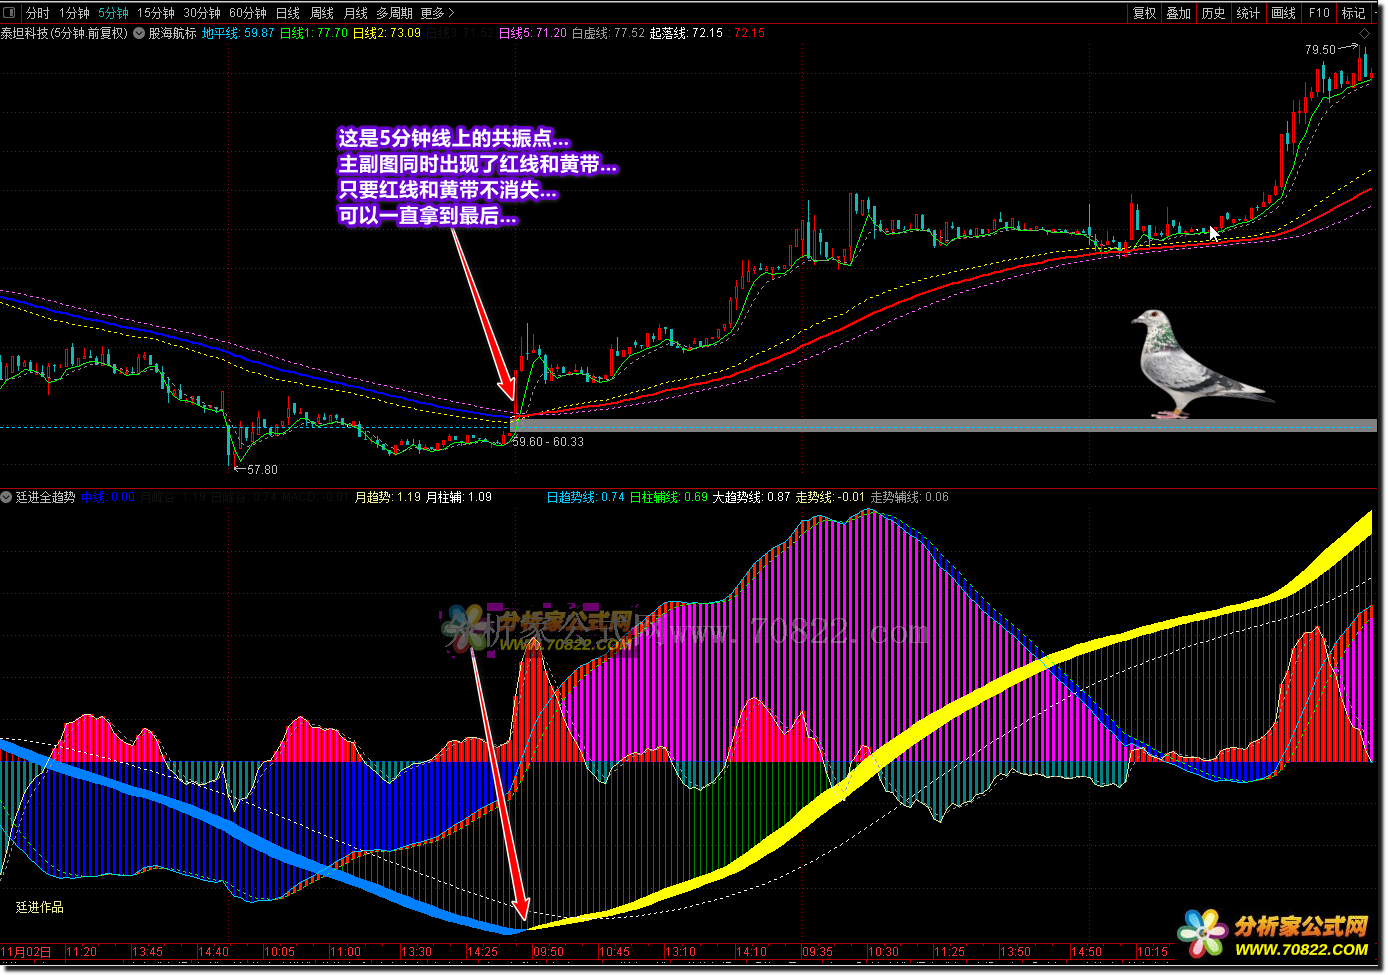Viewport: 1388px width, 975px height.
Task: Click the 复权 button
Action: [1145, 13]
